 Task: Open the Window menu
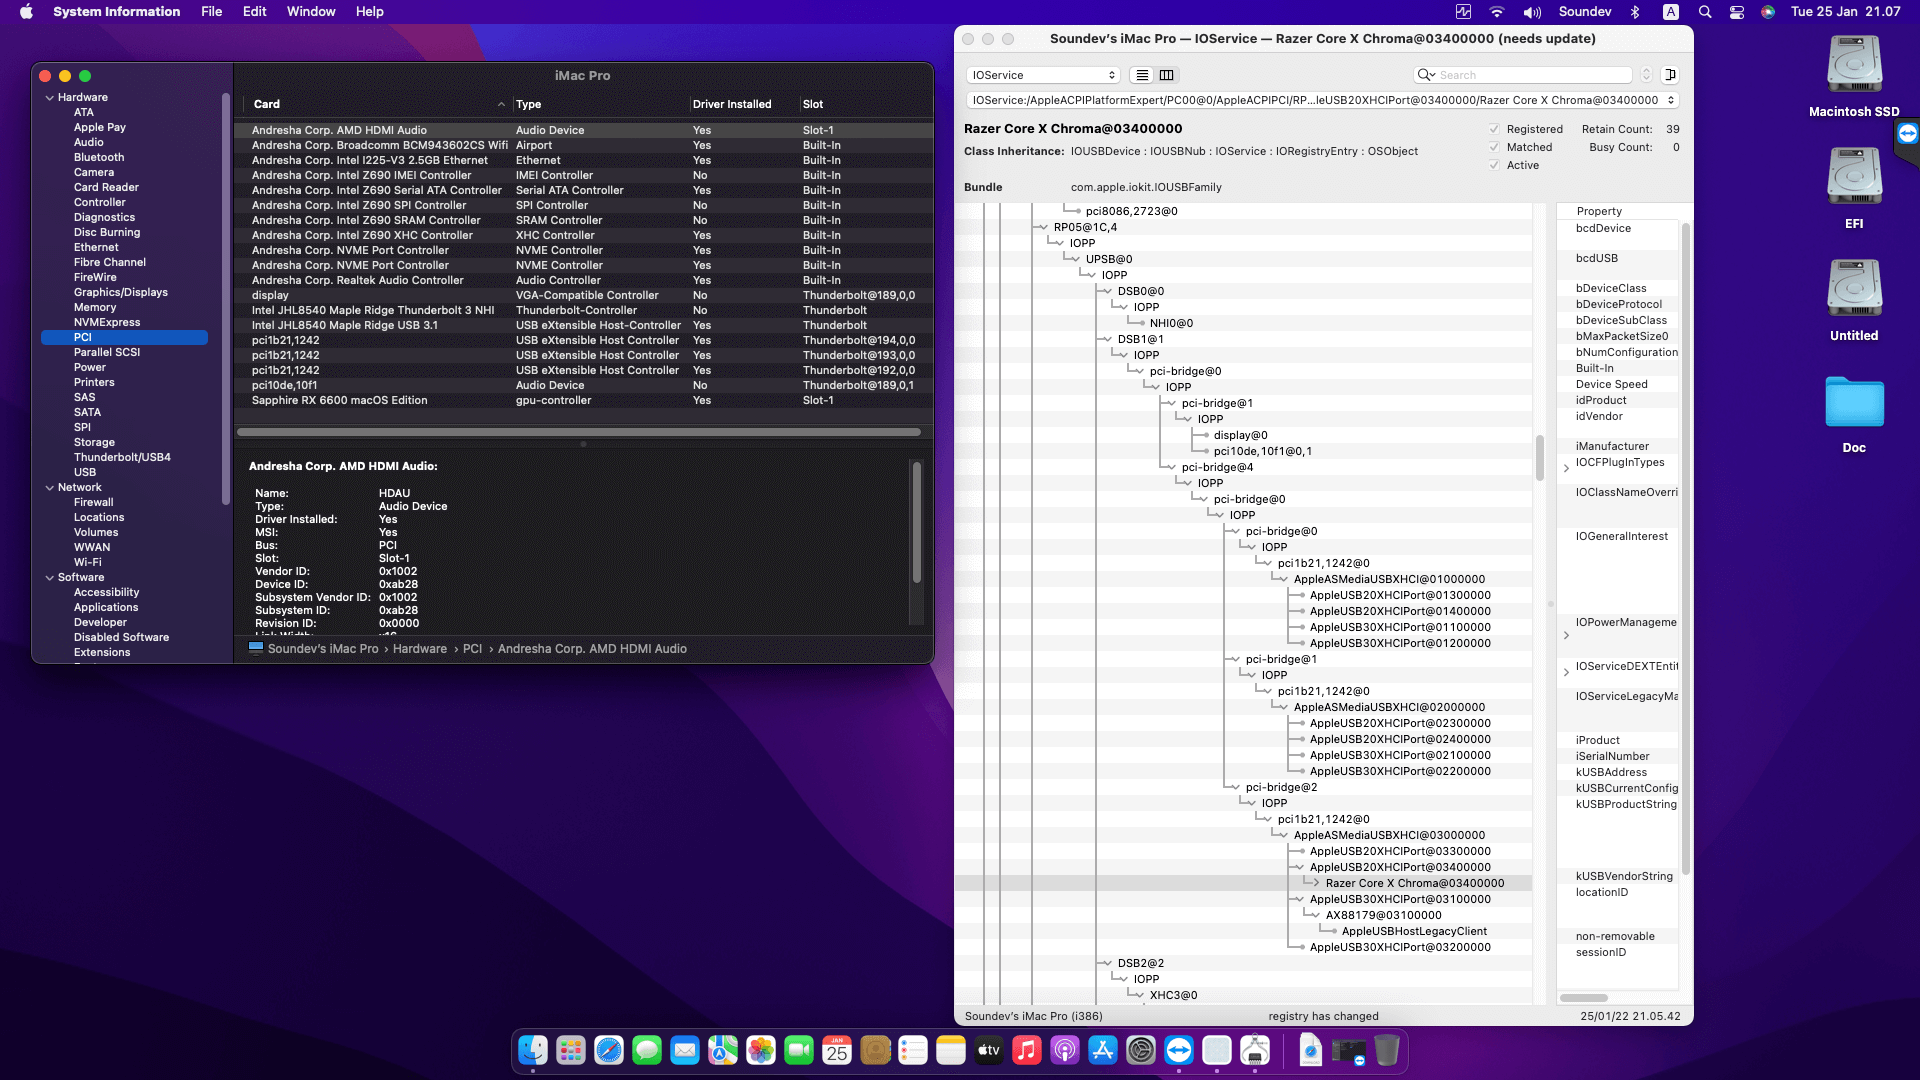(x=311, y=12)
